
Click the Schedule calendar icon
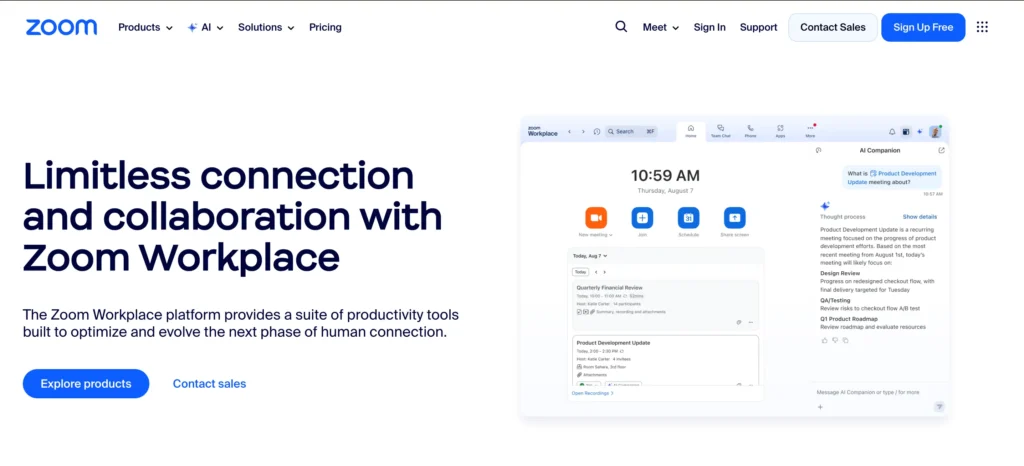(688, 217)
